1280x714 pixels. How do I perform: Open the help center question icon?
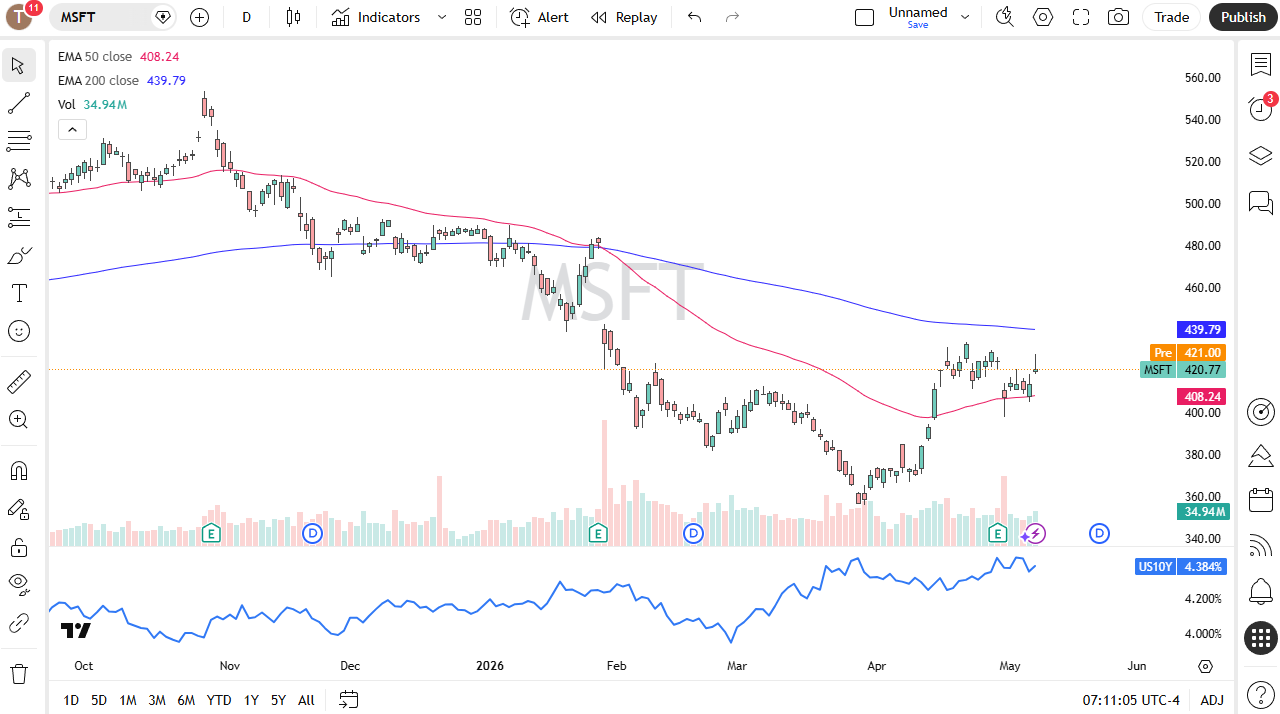(1260, 693)
